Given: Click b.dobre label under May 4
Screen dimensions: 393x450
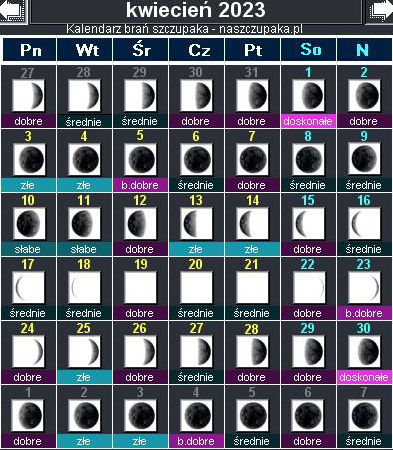Looking at the screenshot, I should [x=196, y=441].
